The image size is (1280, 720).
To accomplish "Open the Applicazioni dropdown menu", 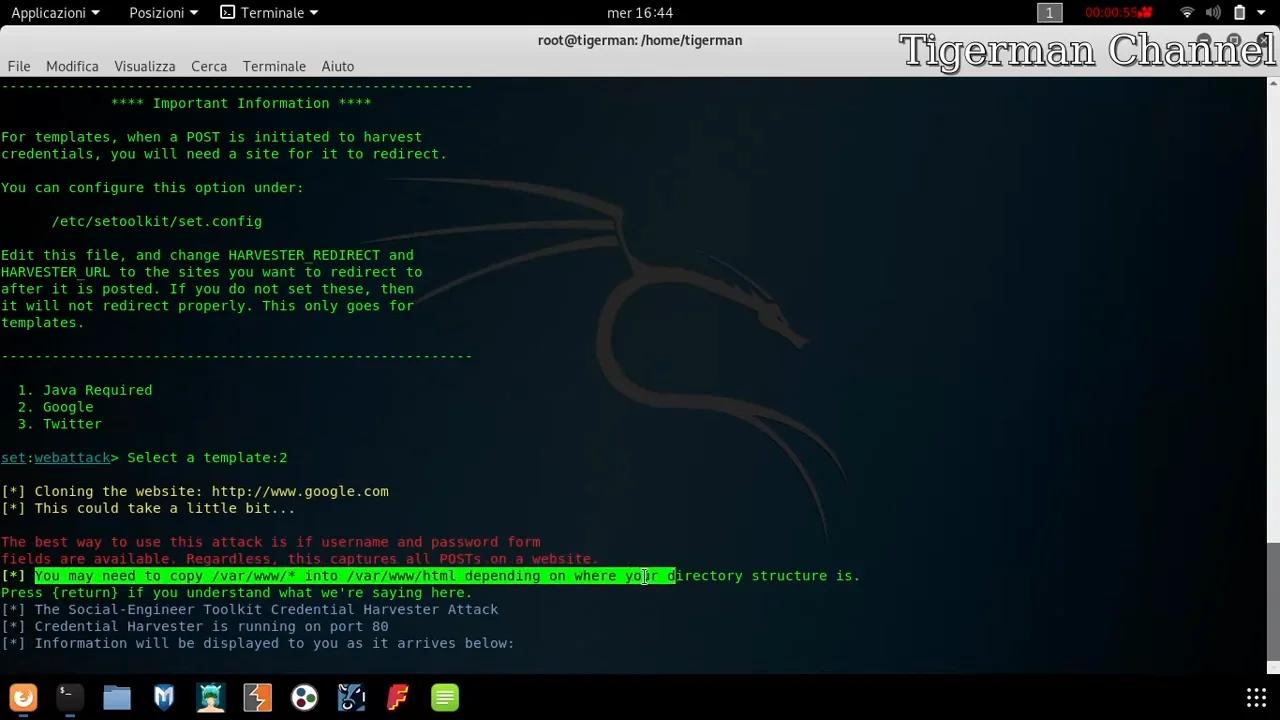I will [x=55, y=12].
